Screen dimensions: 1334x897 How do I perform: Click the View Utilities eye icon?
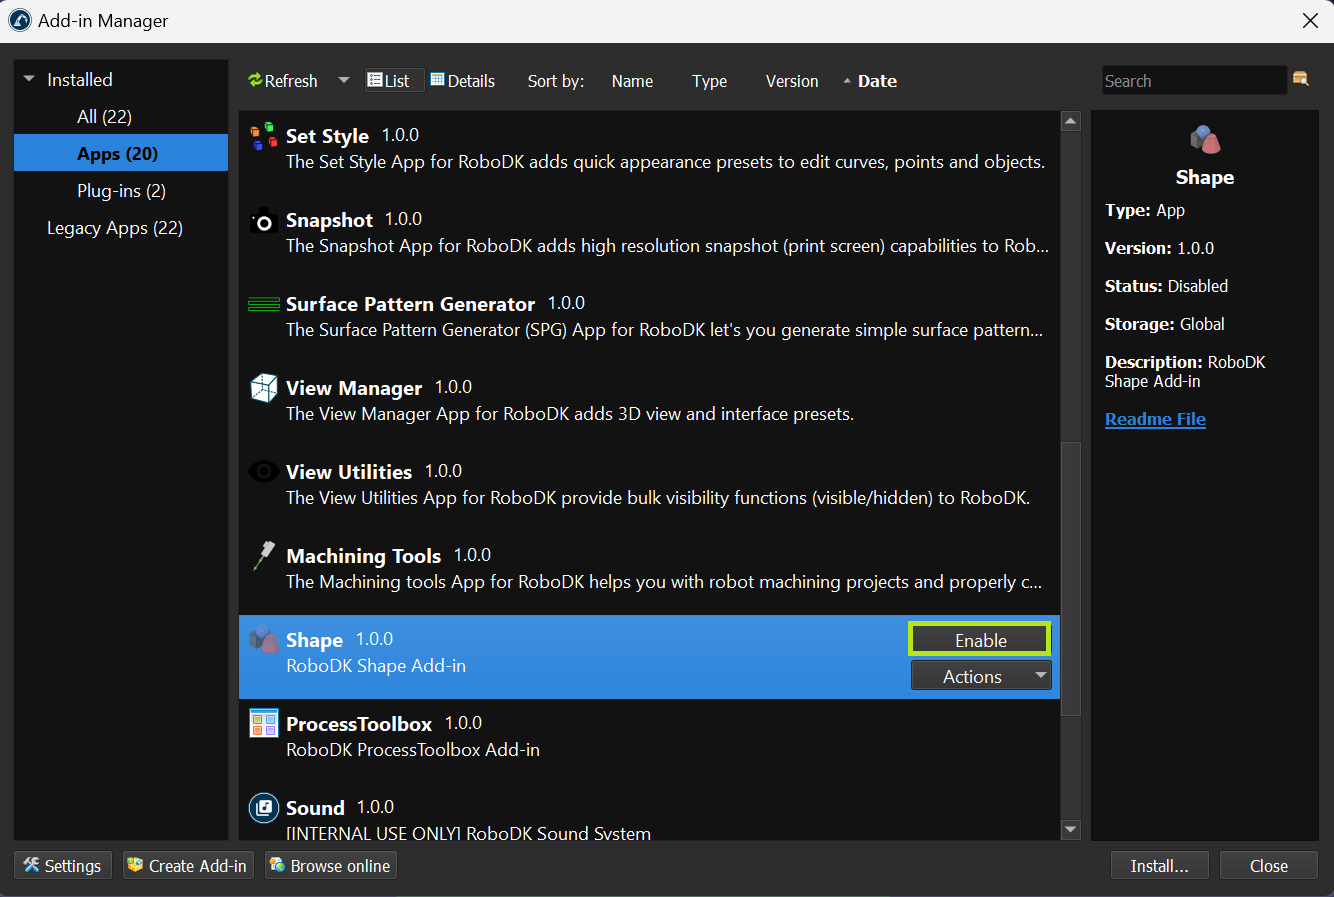(264, 472)
